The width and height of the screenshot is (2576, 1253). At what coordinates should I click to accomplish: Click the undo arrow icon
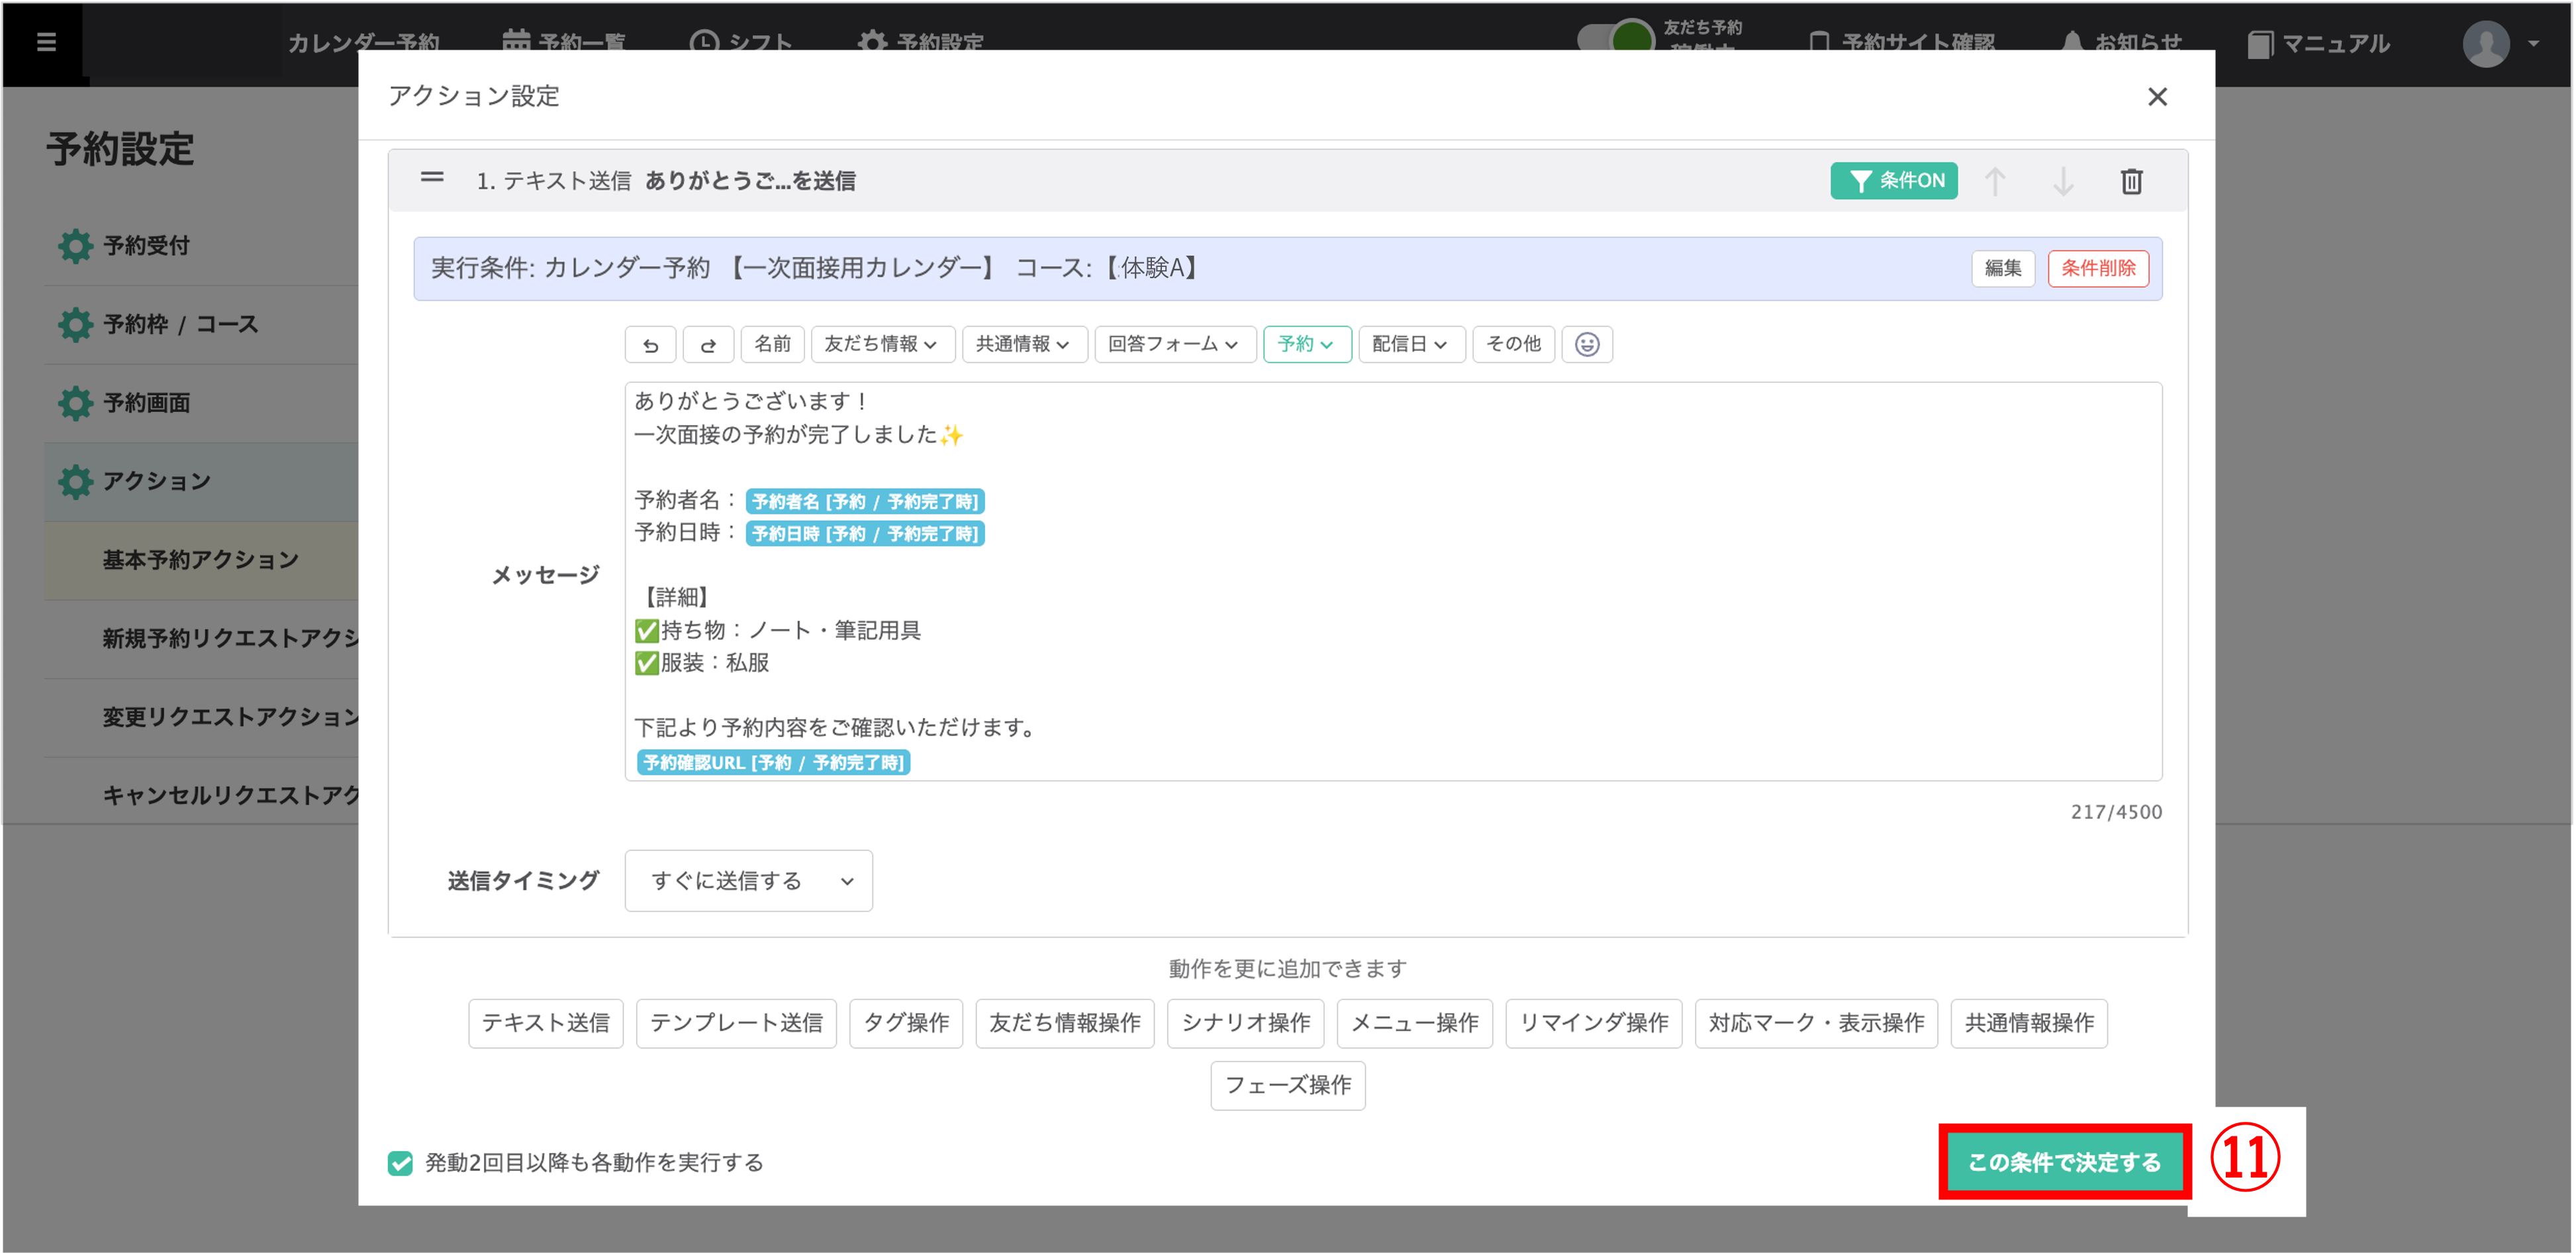[650, 345]
